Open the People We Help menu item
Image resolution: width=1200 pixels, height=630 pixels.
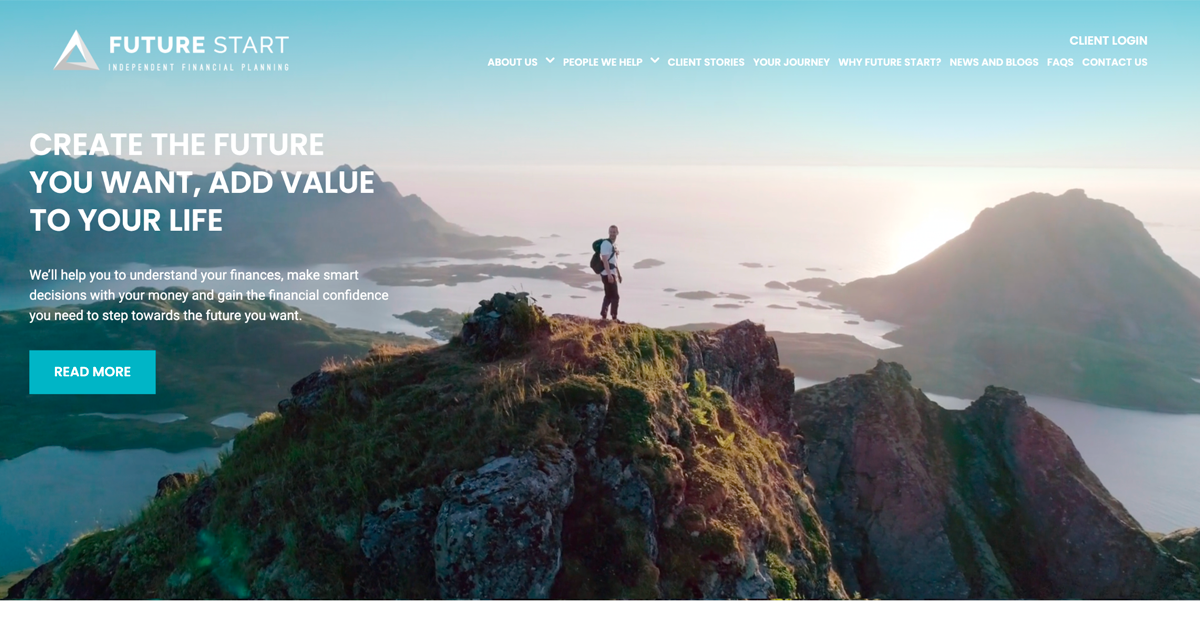[x=603, y=62]
